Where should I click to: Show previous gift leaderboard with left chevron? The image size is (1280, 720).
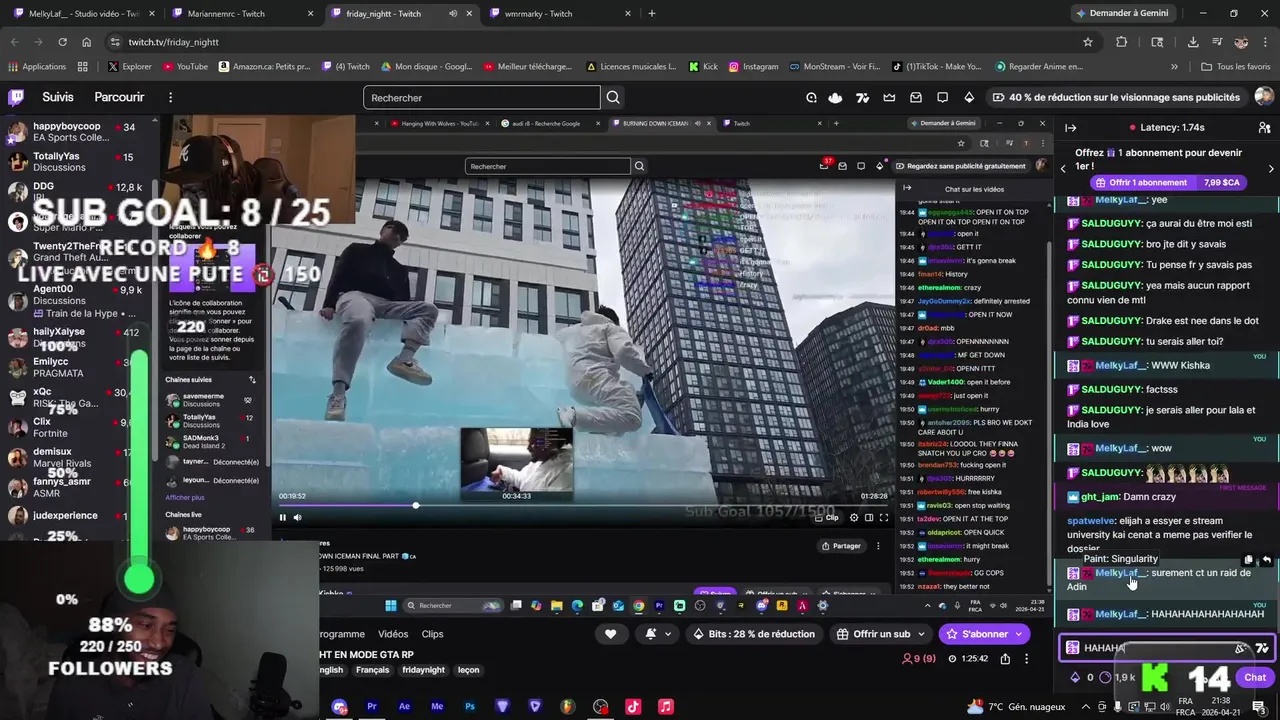coord(1063,169)
